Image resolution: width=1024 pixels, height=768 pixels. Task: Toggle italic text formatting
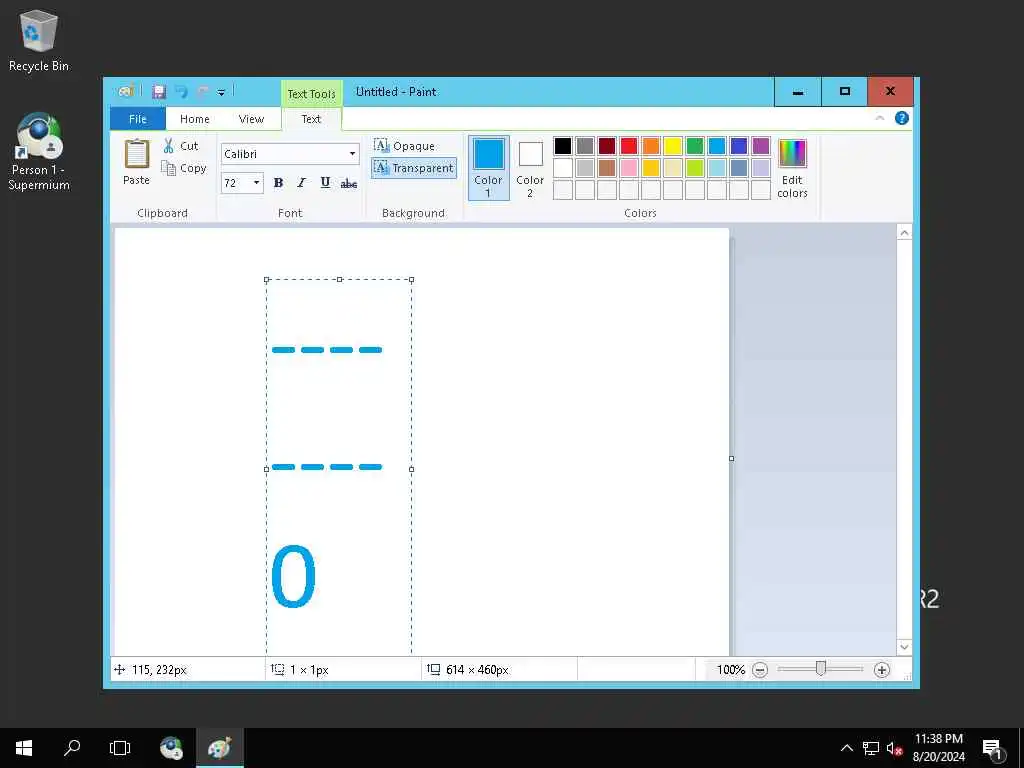302,183
